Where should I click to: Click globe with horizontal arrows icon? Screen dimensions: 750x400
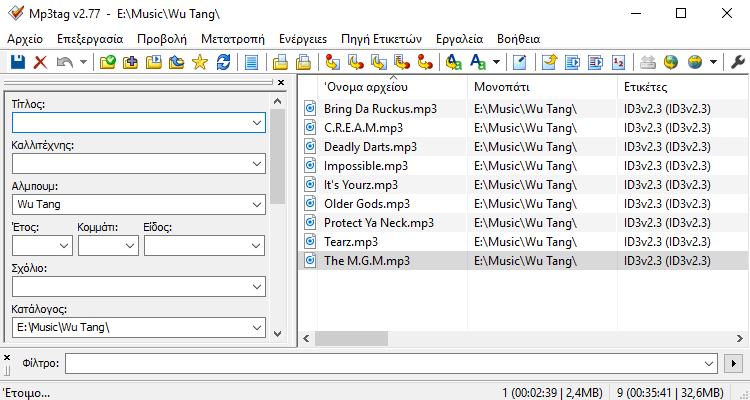tap(695, 62)
